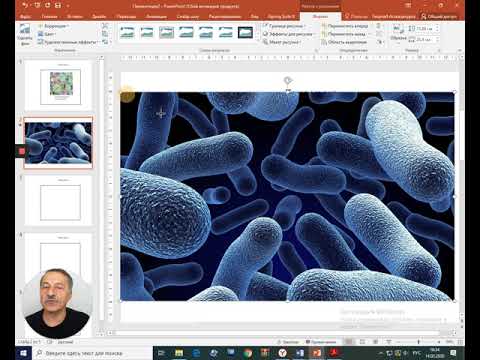Screen dimensions: 480x360
Task: Open Quick Access Toolbar customize dropdown
Action: pyautogui.click(x=68, y=6)
